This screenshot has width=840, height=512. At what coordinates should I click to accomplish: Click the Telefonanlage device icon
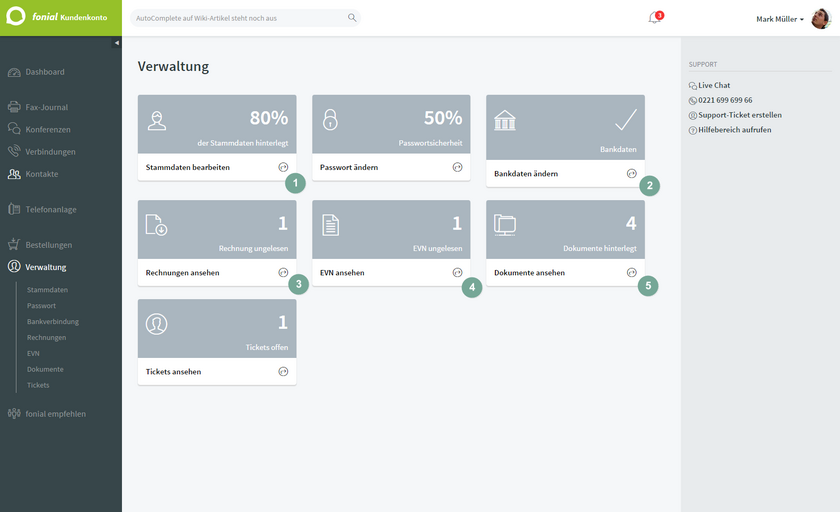click(14, 209)
